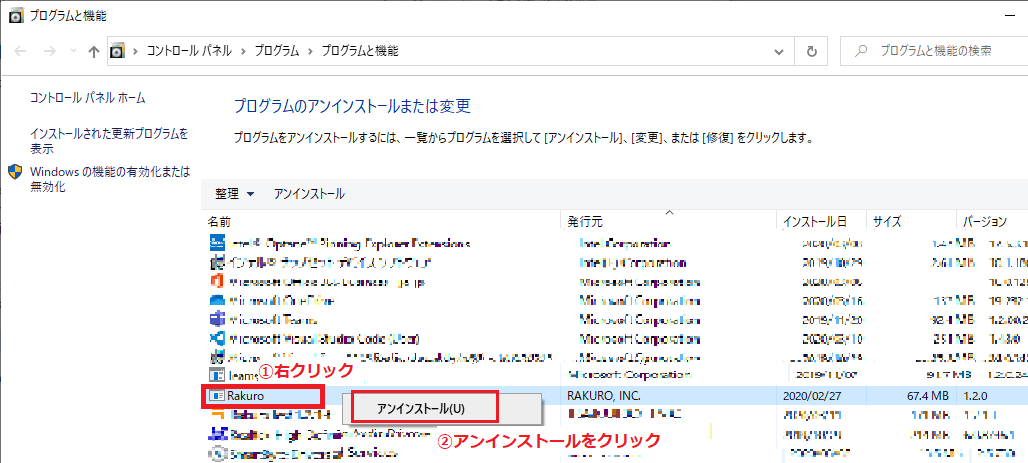Viewport: 1028px width, 463px height.
Task: Sort by the 名前 column header
Action: pos(219,222)
